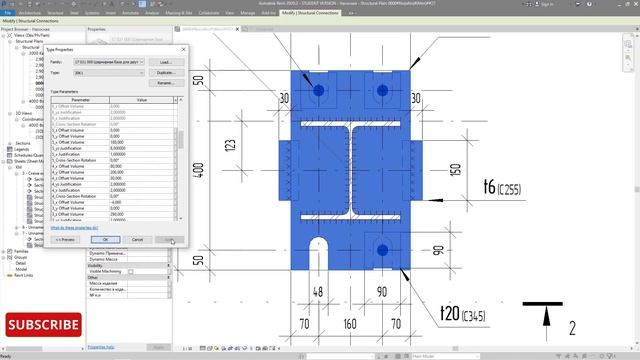
Task: Click the Parameter column header
Action: (80, 100)
